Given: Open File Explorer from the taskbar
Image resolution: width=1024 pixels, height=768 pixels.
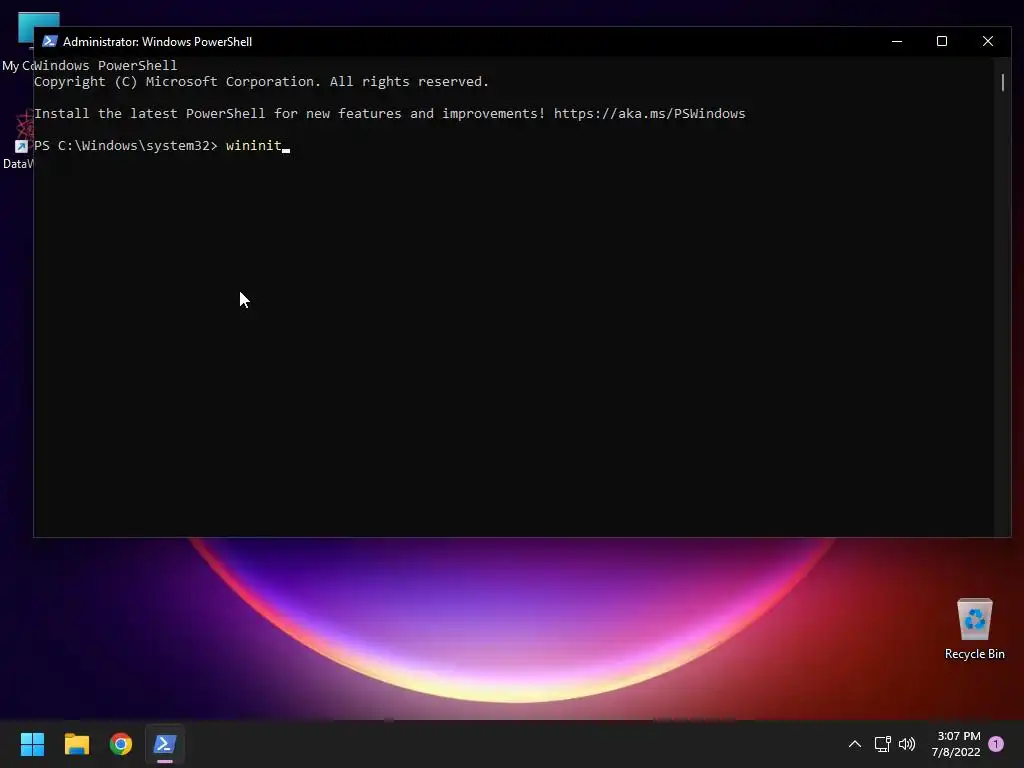Looking at the screenshot, I should [x=76, y=744].
